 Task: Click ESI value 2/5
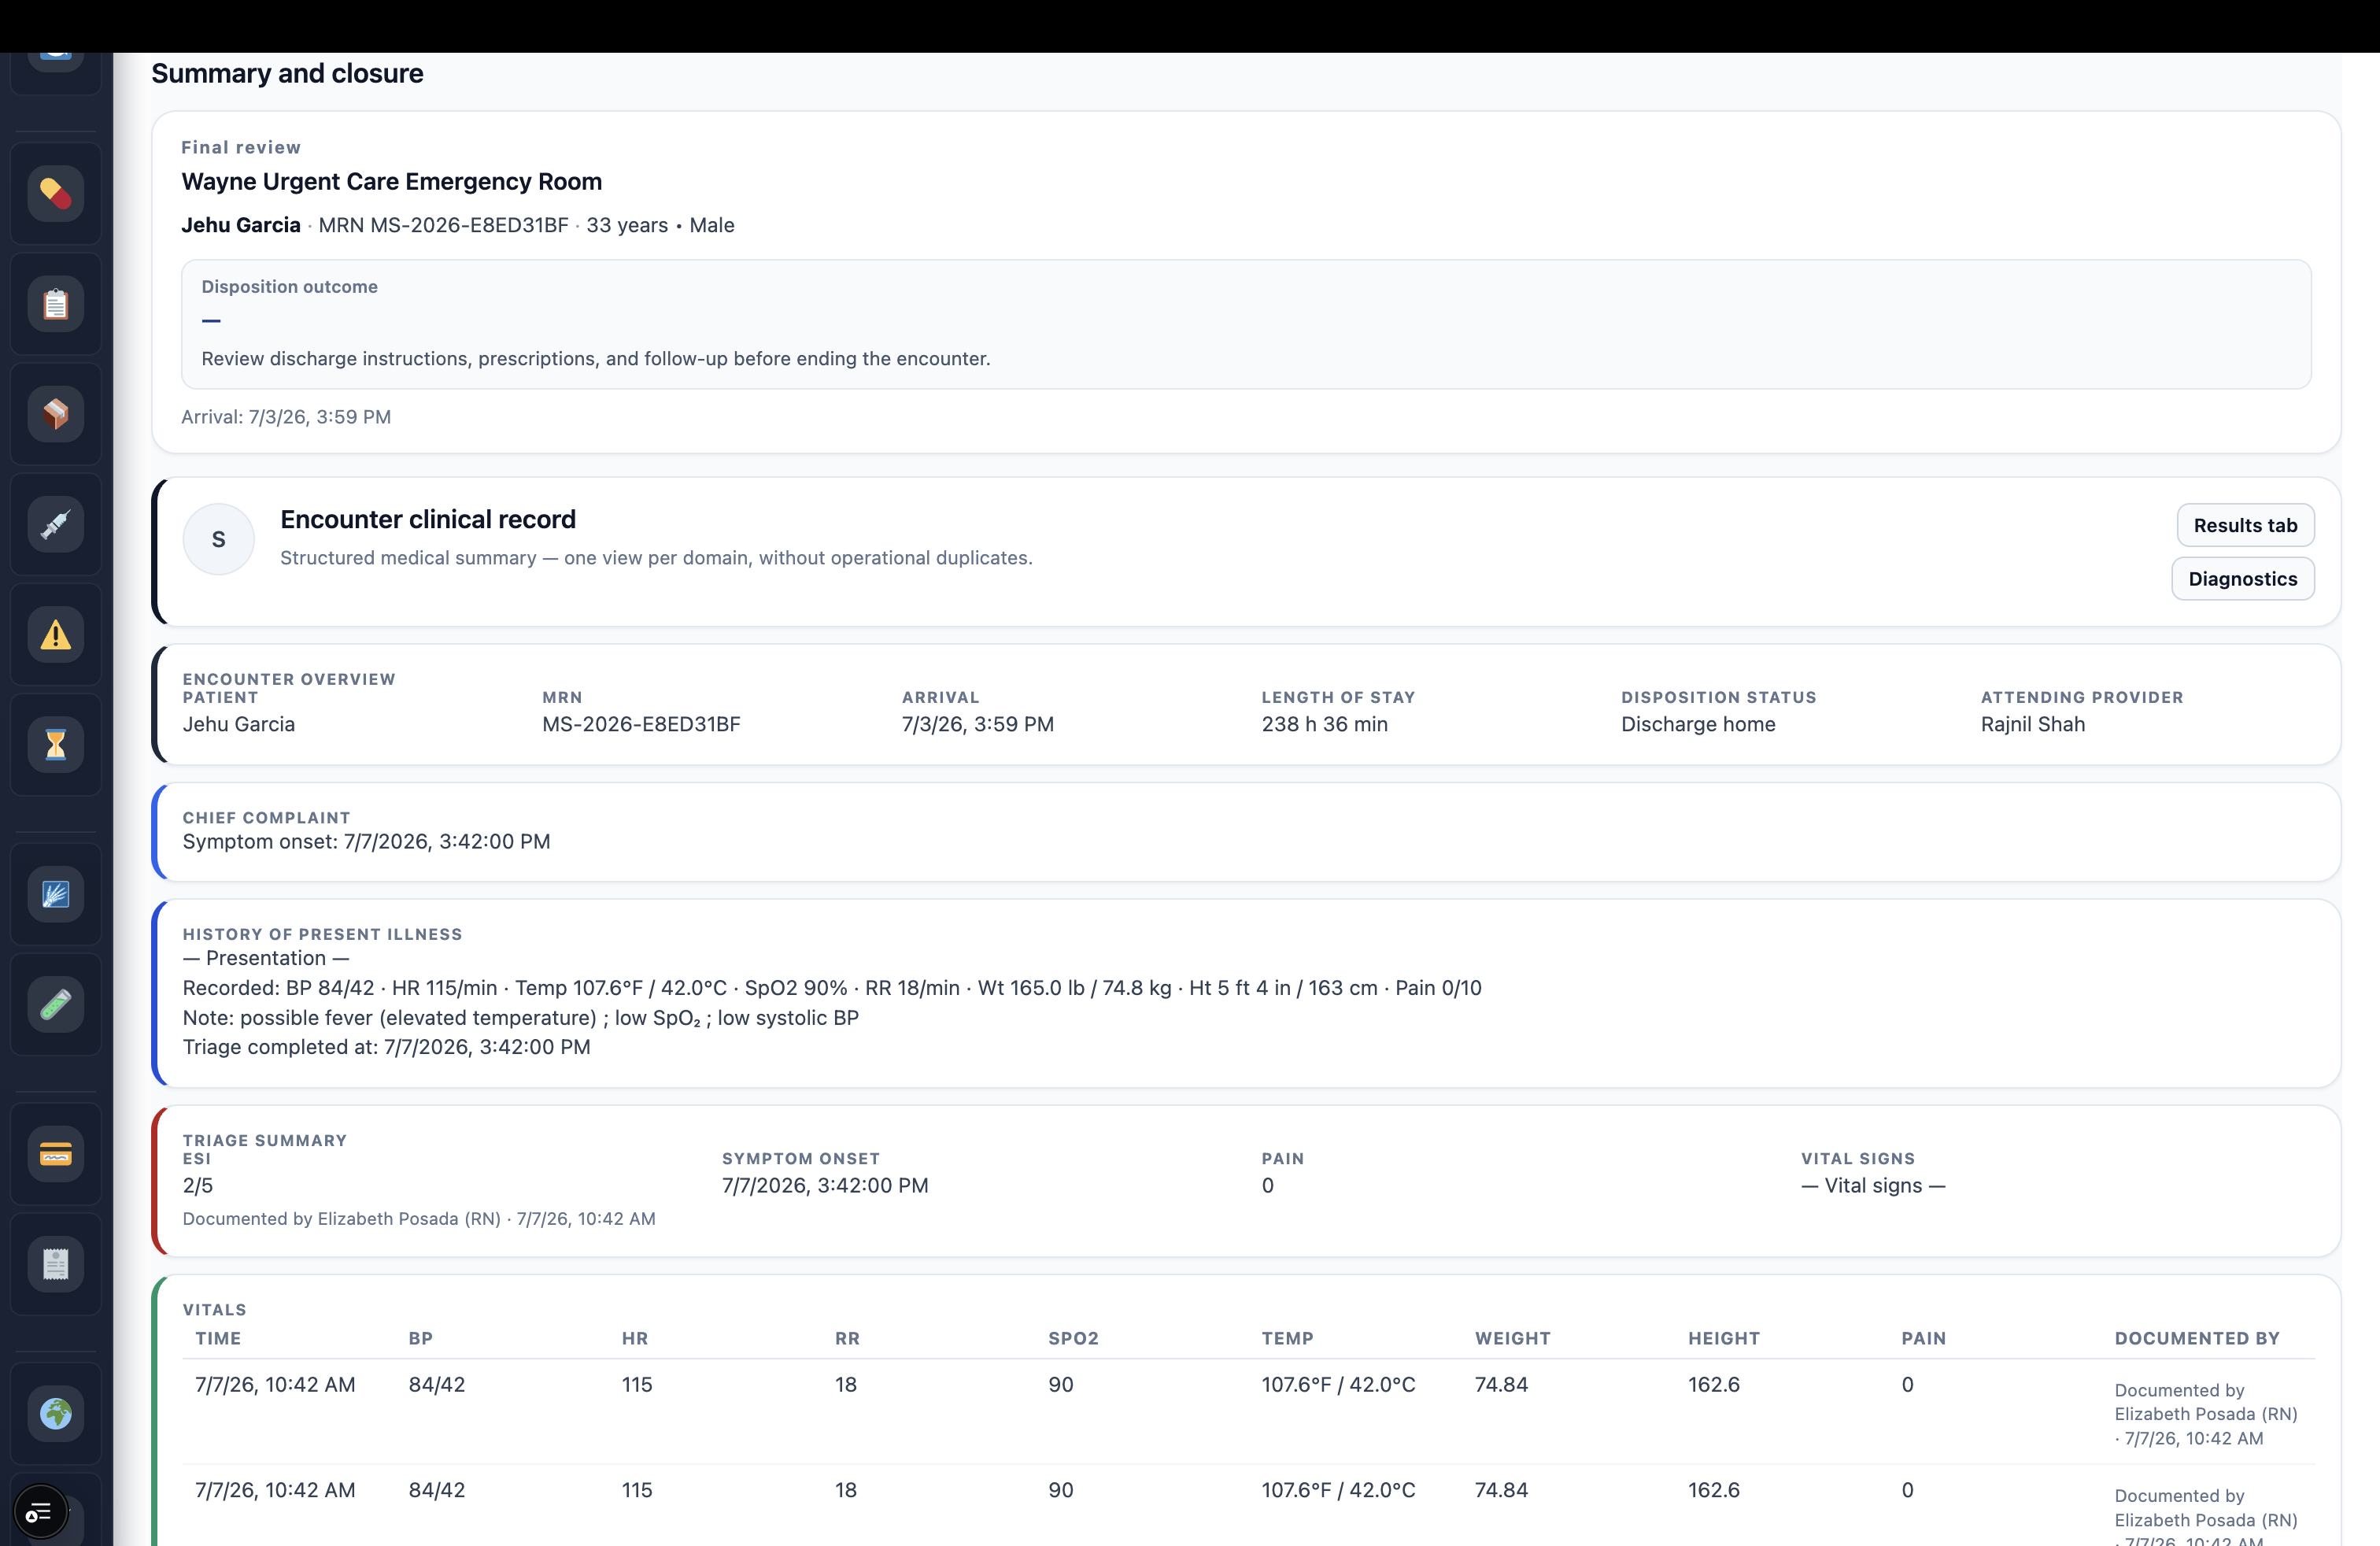[x=198, y=1185]
